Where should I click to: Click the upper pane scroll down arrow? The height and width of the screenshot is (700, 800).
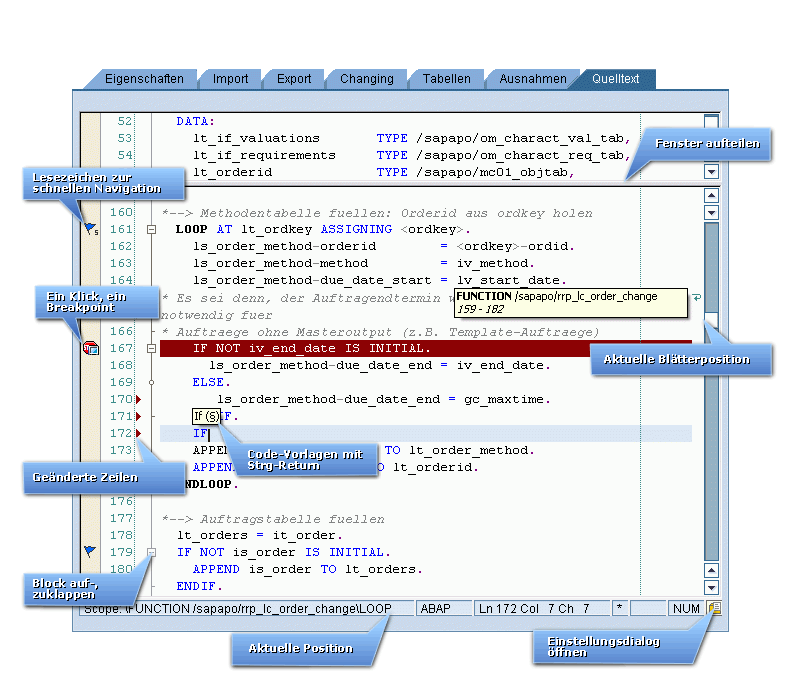(x=711, y=171)
